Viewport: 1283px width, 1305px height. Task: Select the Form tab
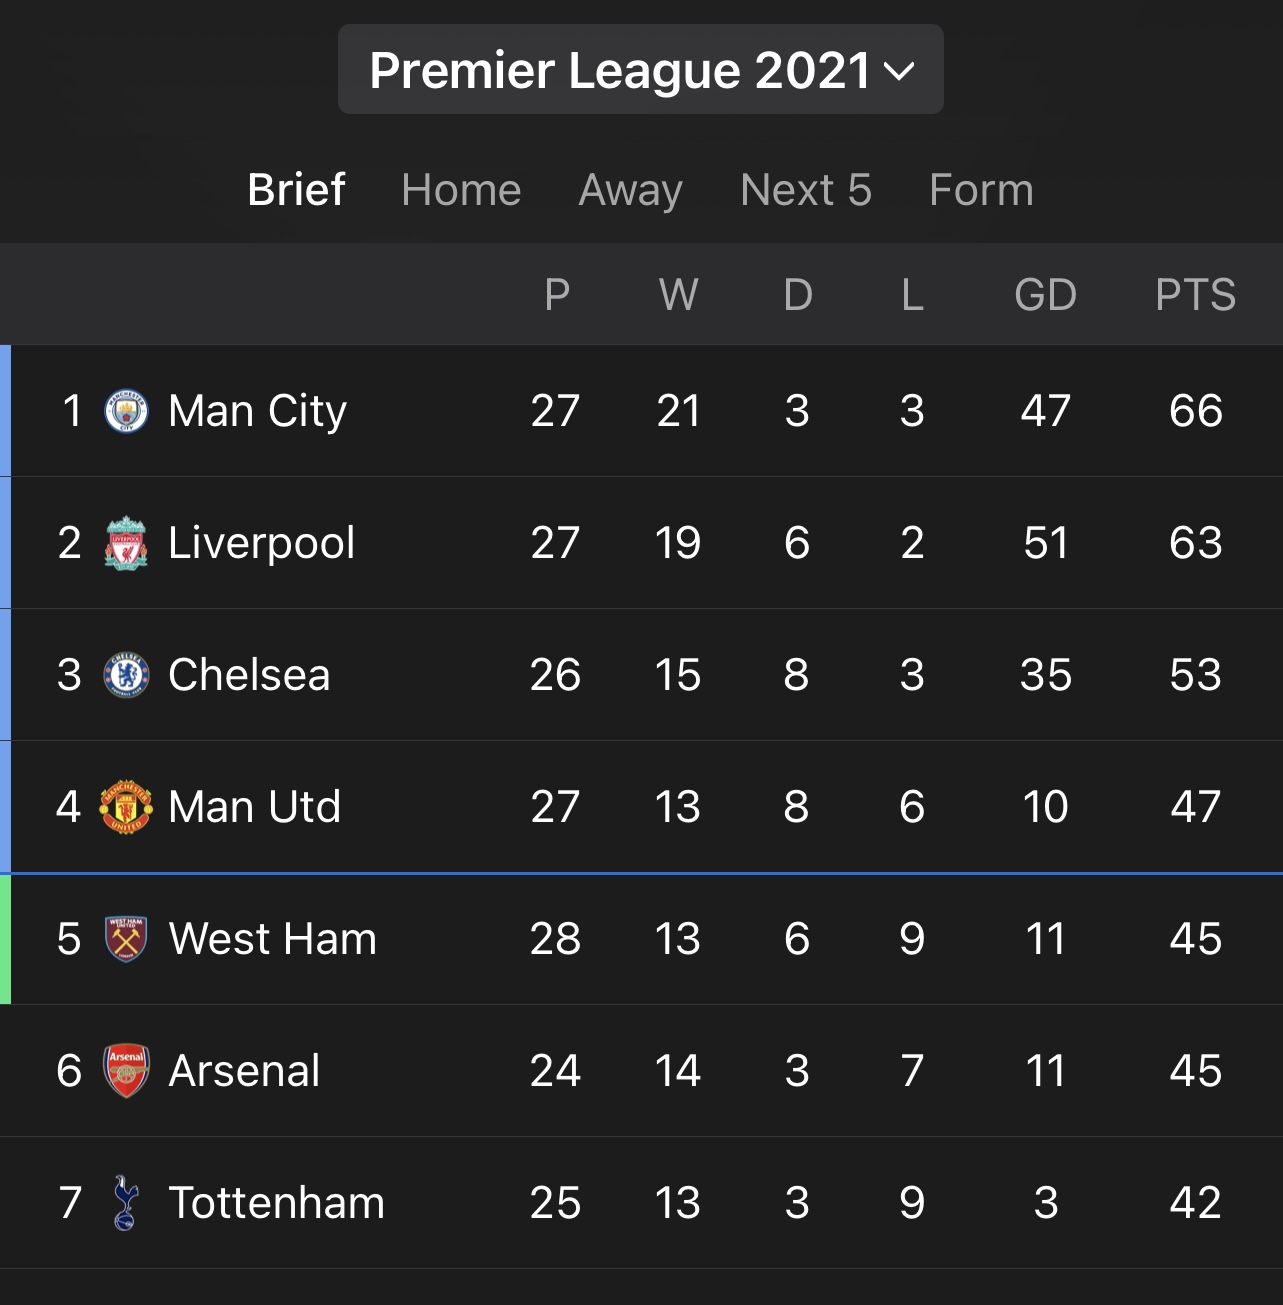tap(981, 189)
